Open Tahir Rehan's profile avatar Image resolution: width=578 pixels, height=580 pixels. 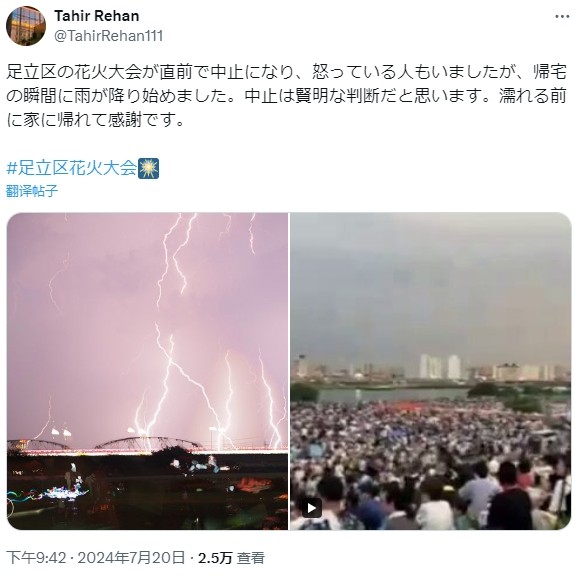pyautogui.click(x=26, y=26)
